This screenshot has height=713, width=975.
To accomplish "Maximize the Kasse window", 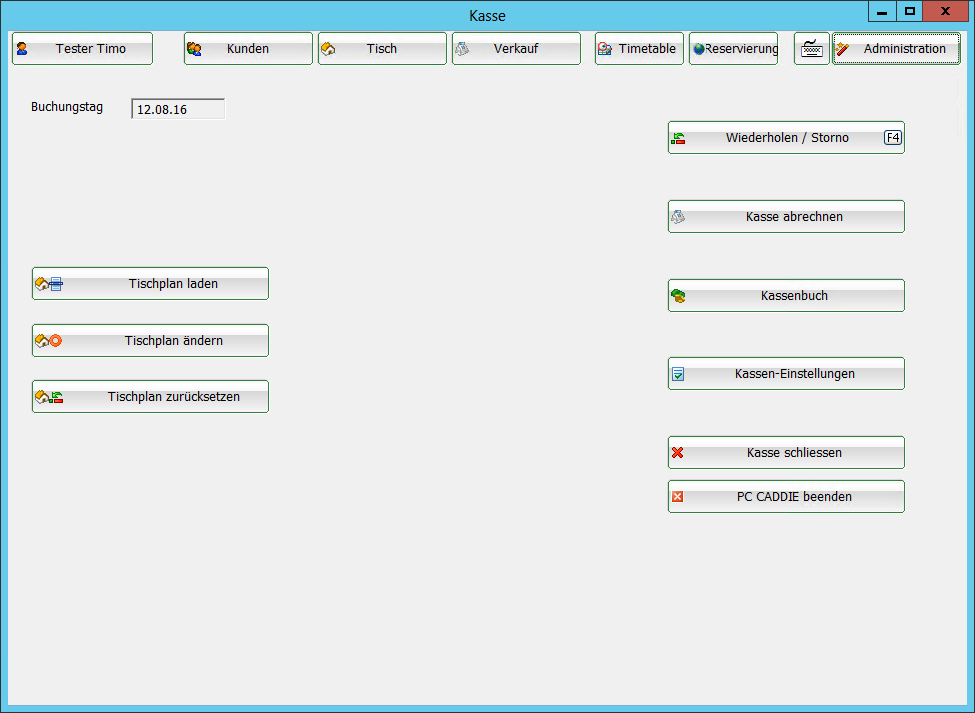I will 909,11.
